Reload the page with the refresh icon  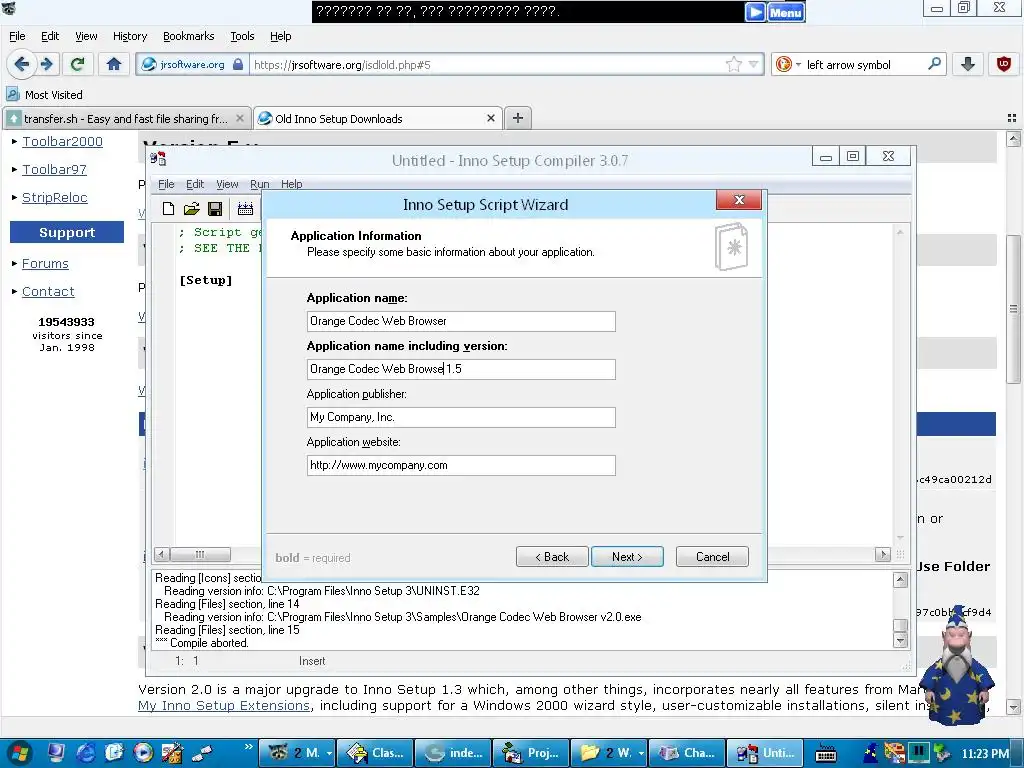coord(77,64)
